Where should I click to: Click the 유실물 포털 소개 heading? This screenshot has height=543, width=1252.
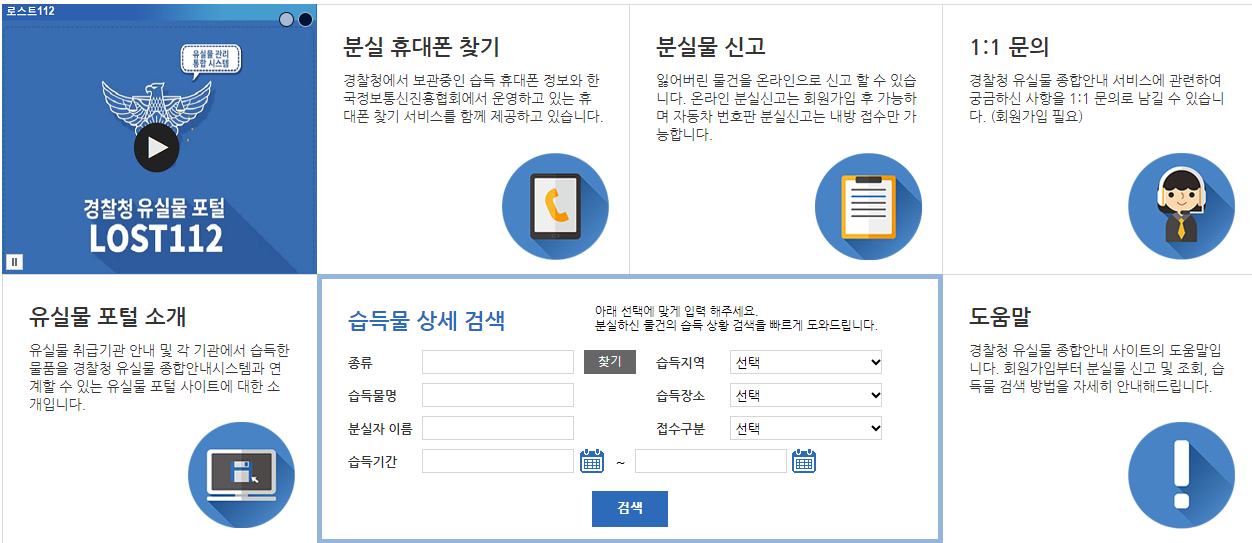tap(108, 317)
